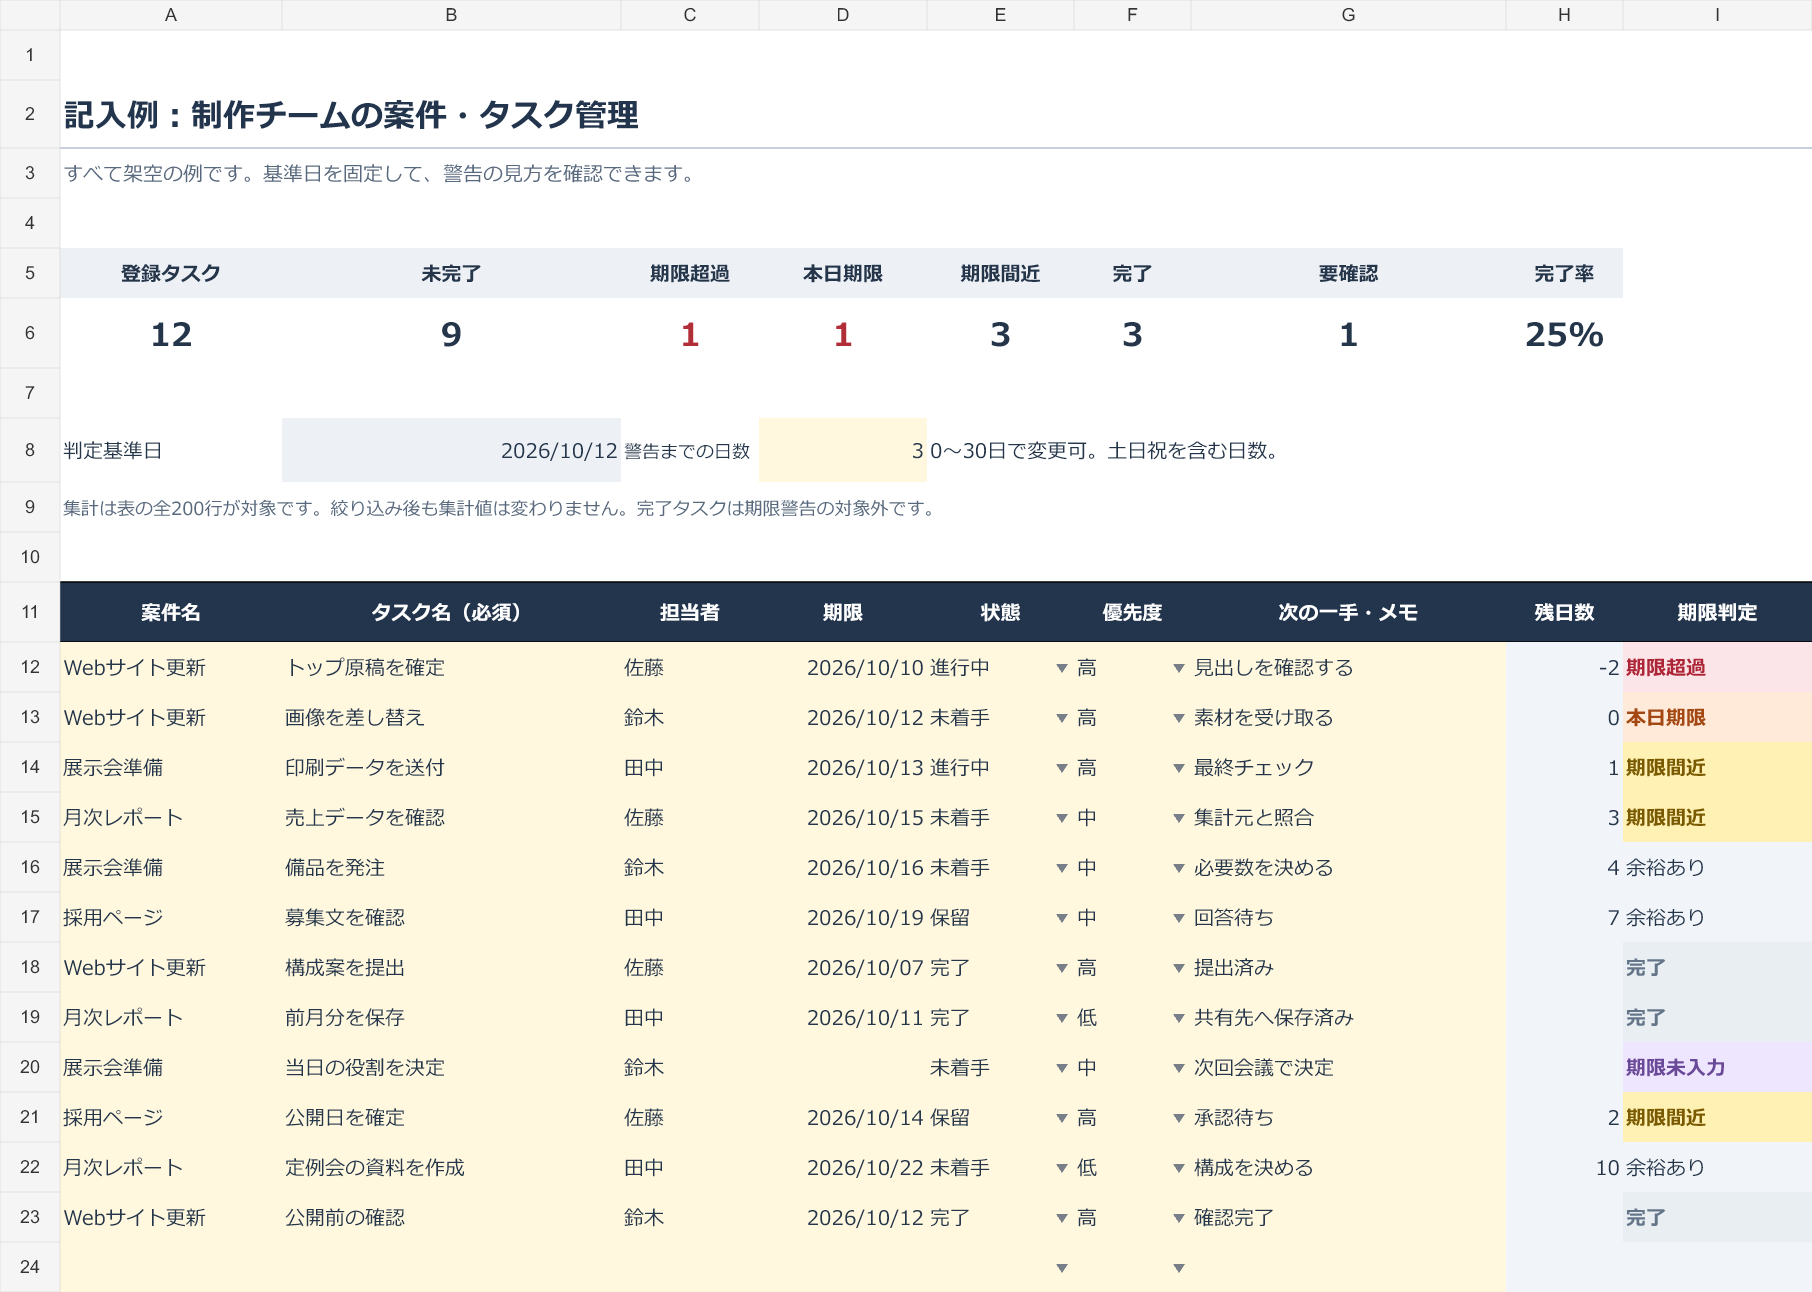The width and height of the screenshot is (1812, 1292).
Task: Expand priority dropdown for 定例会の資料を作成
Action: [1179, 1168]
